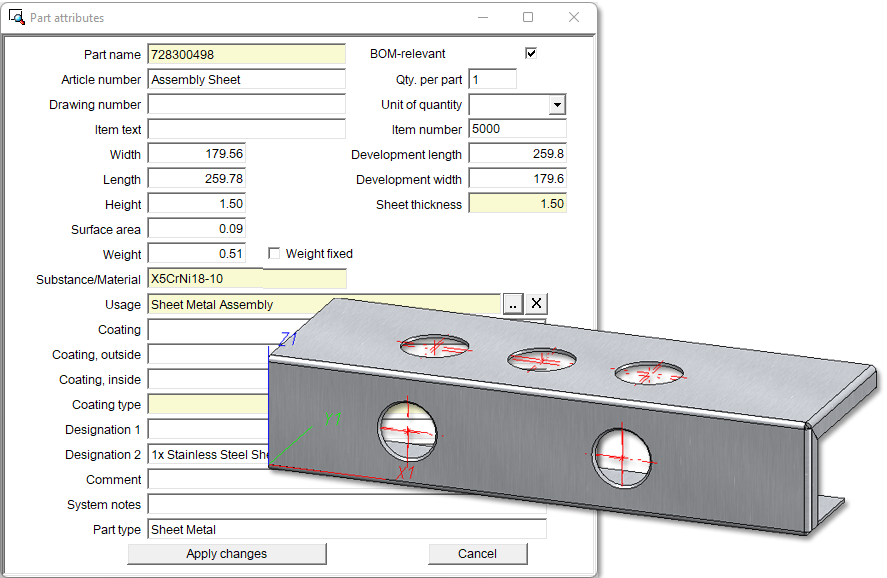Click the Sheet thickness field
Image resolution: width=887 pixels, height=578 pixels.
click(518, 204)
